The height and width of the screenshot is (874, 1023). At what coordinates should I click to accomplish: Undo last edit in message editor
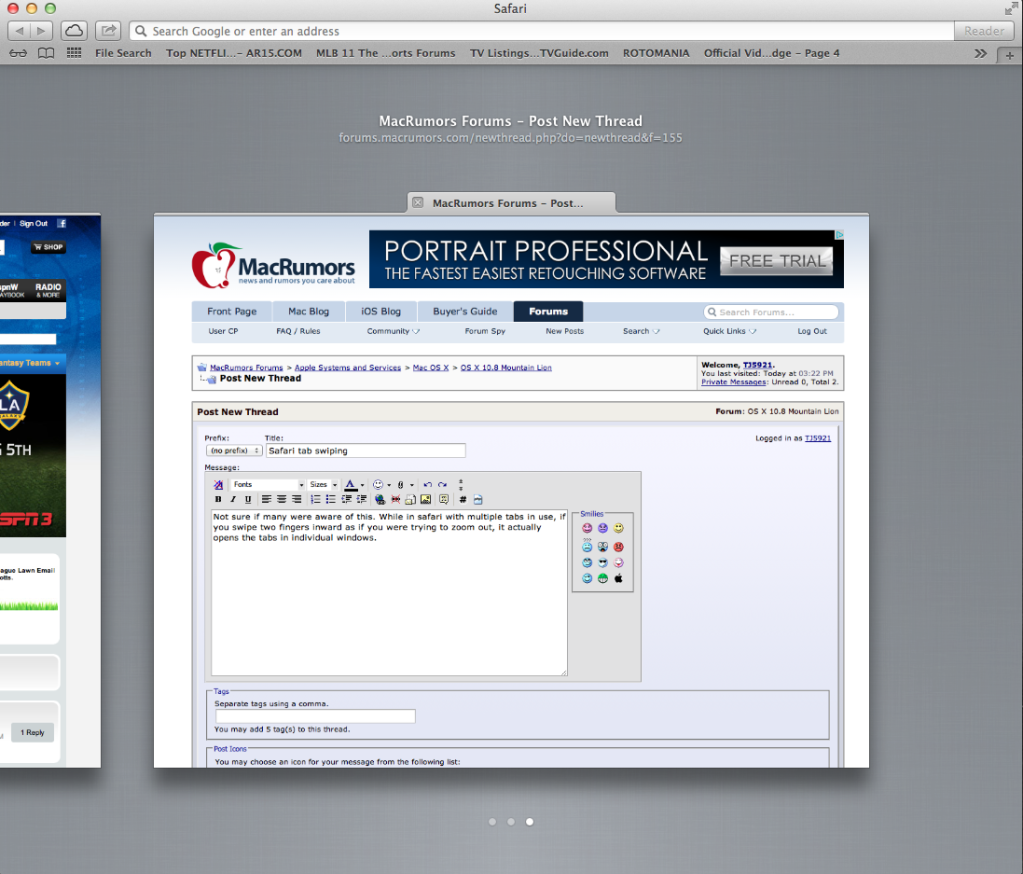[x=427, y=485]
